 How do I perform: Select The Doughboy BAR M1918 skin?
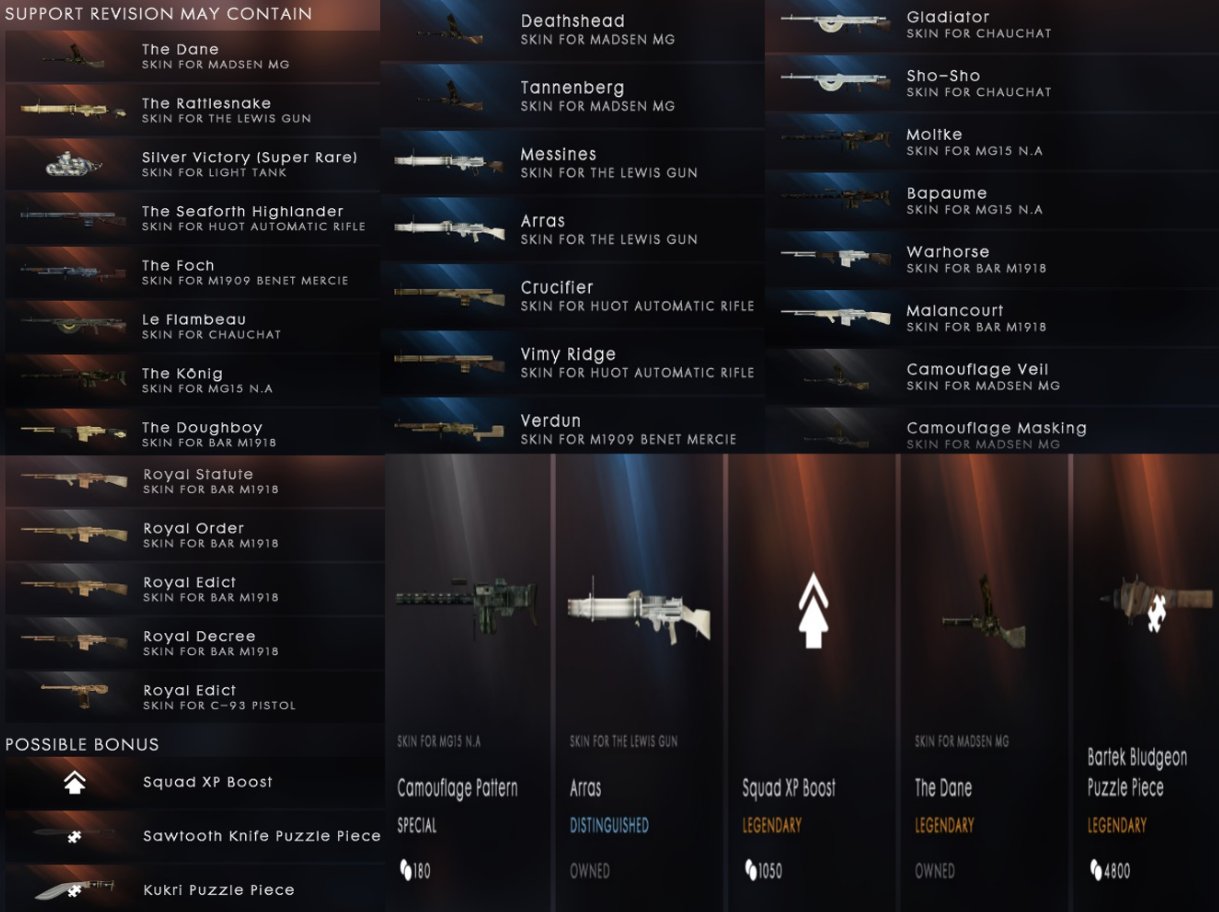click(x=192, y=434)
